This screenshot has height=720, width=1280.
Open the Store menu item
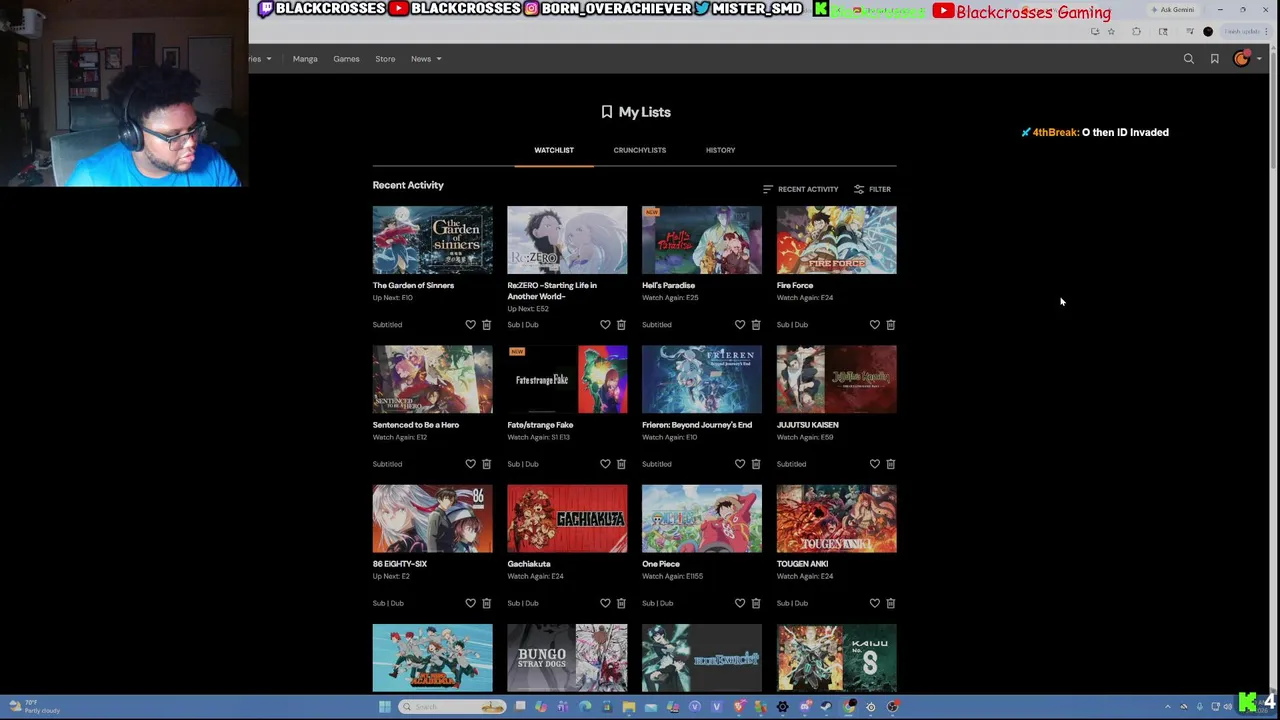[385, 59]
